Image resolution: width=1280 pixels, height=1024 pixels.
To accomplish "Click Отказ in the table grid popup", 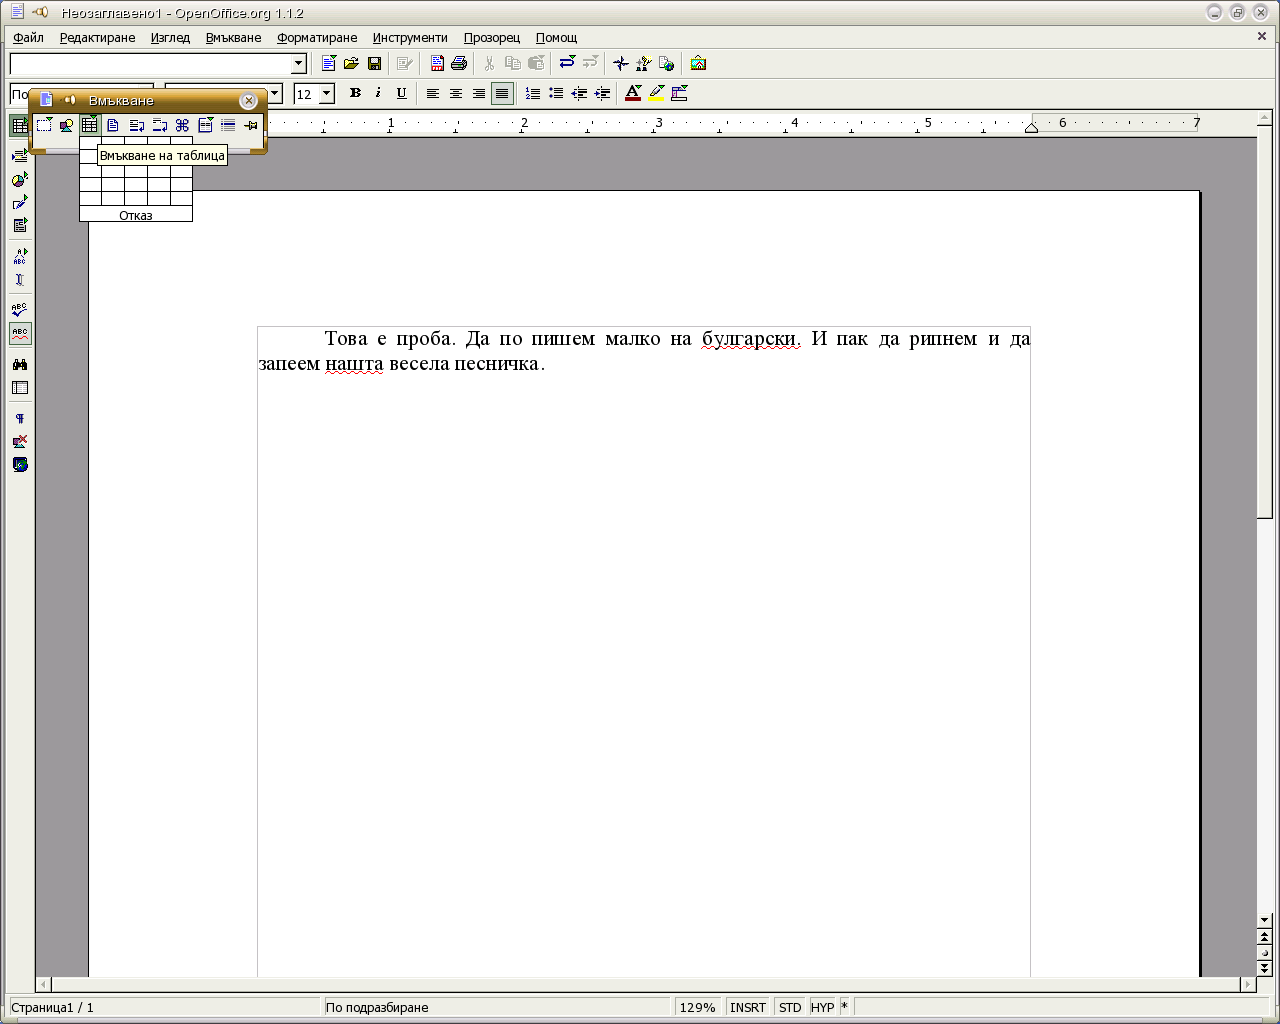I will tap(136, 215).
